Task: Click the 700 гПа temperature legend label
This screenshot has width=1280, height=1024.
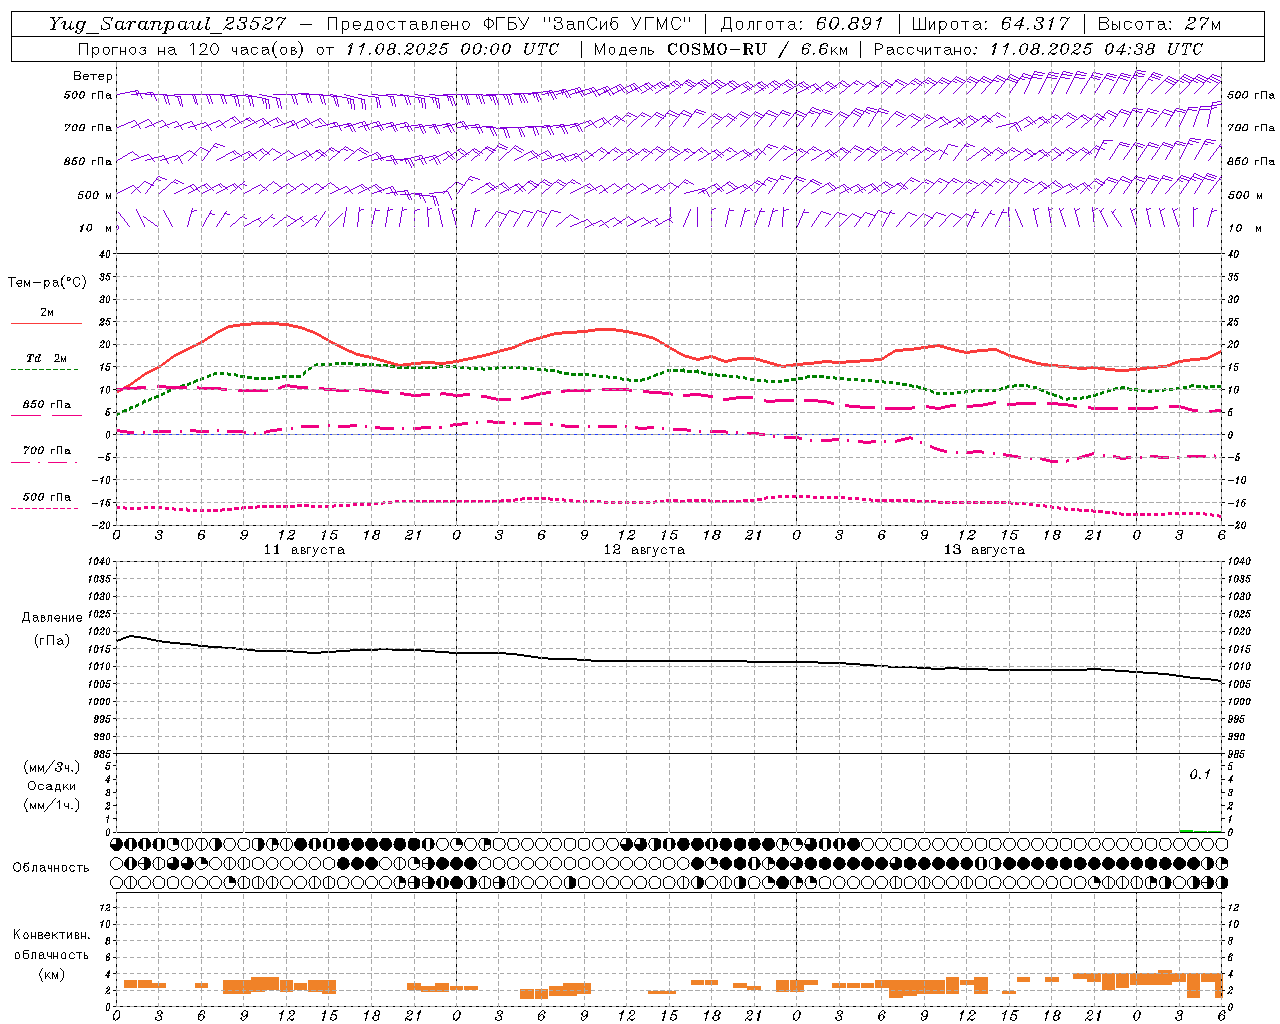Action: tap(47, 450)
